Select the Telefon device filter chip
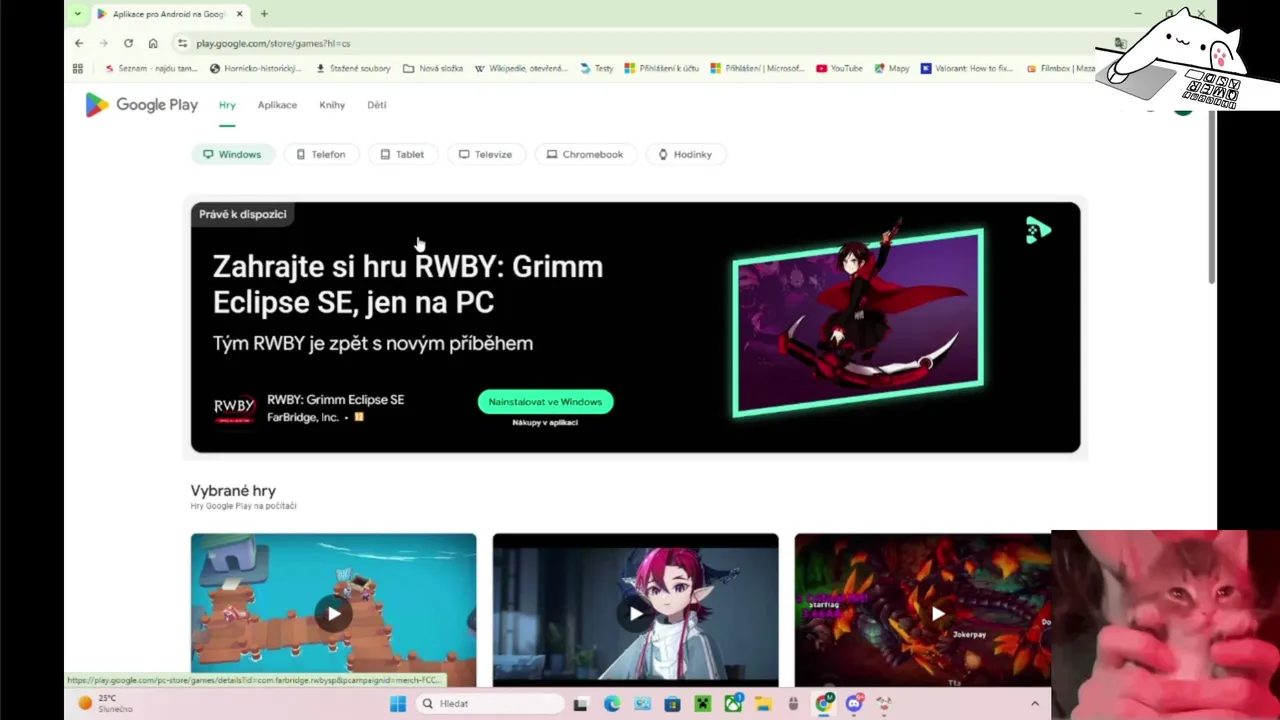The height and width of the screenshot is (720, 1280). (x=321, y=154)
